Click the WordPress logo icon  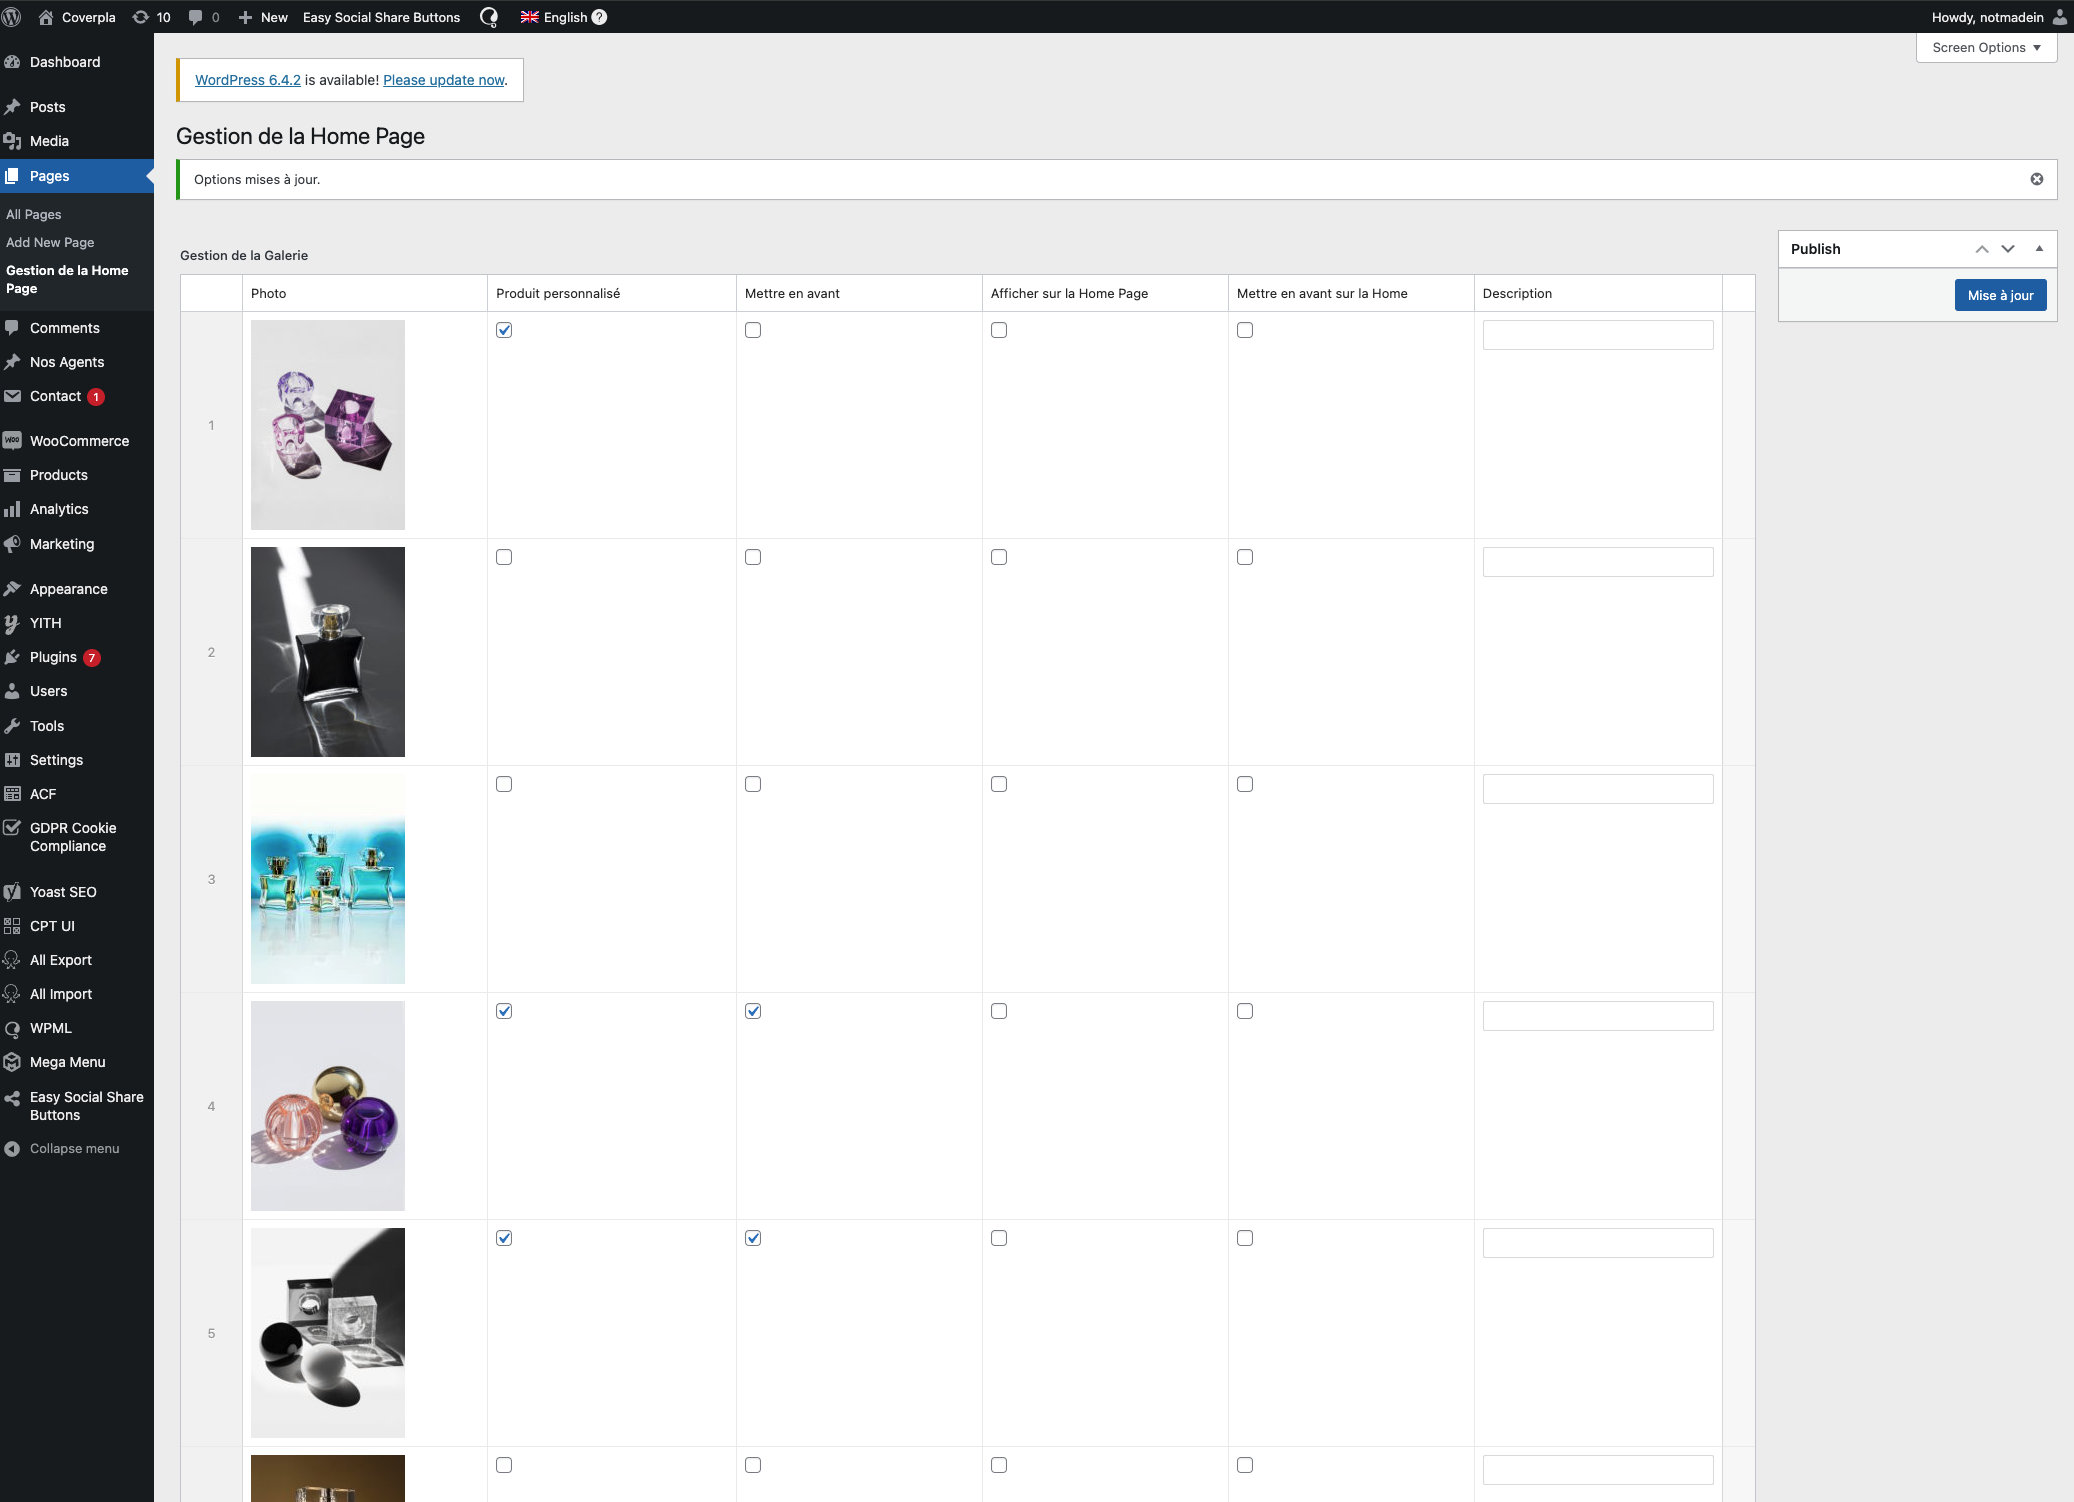point(12,17)
